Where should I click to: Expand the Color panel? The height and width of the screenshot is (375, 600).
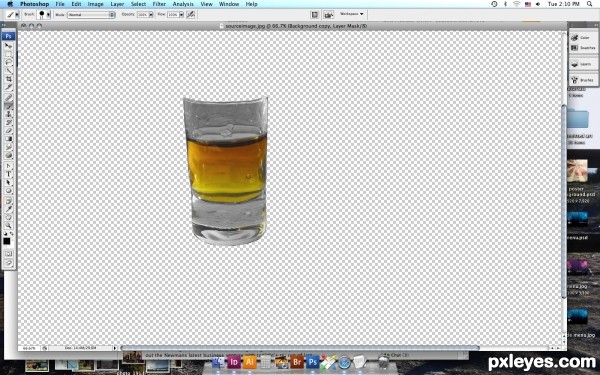pyautogui.click(x=584, y=38)
